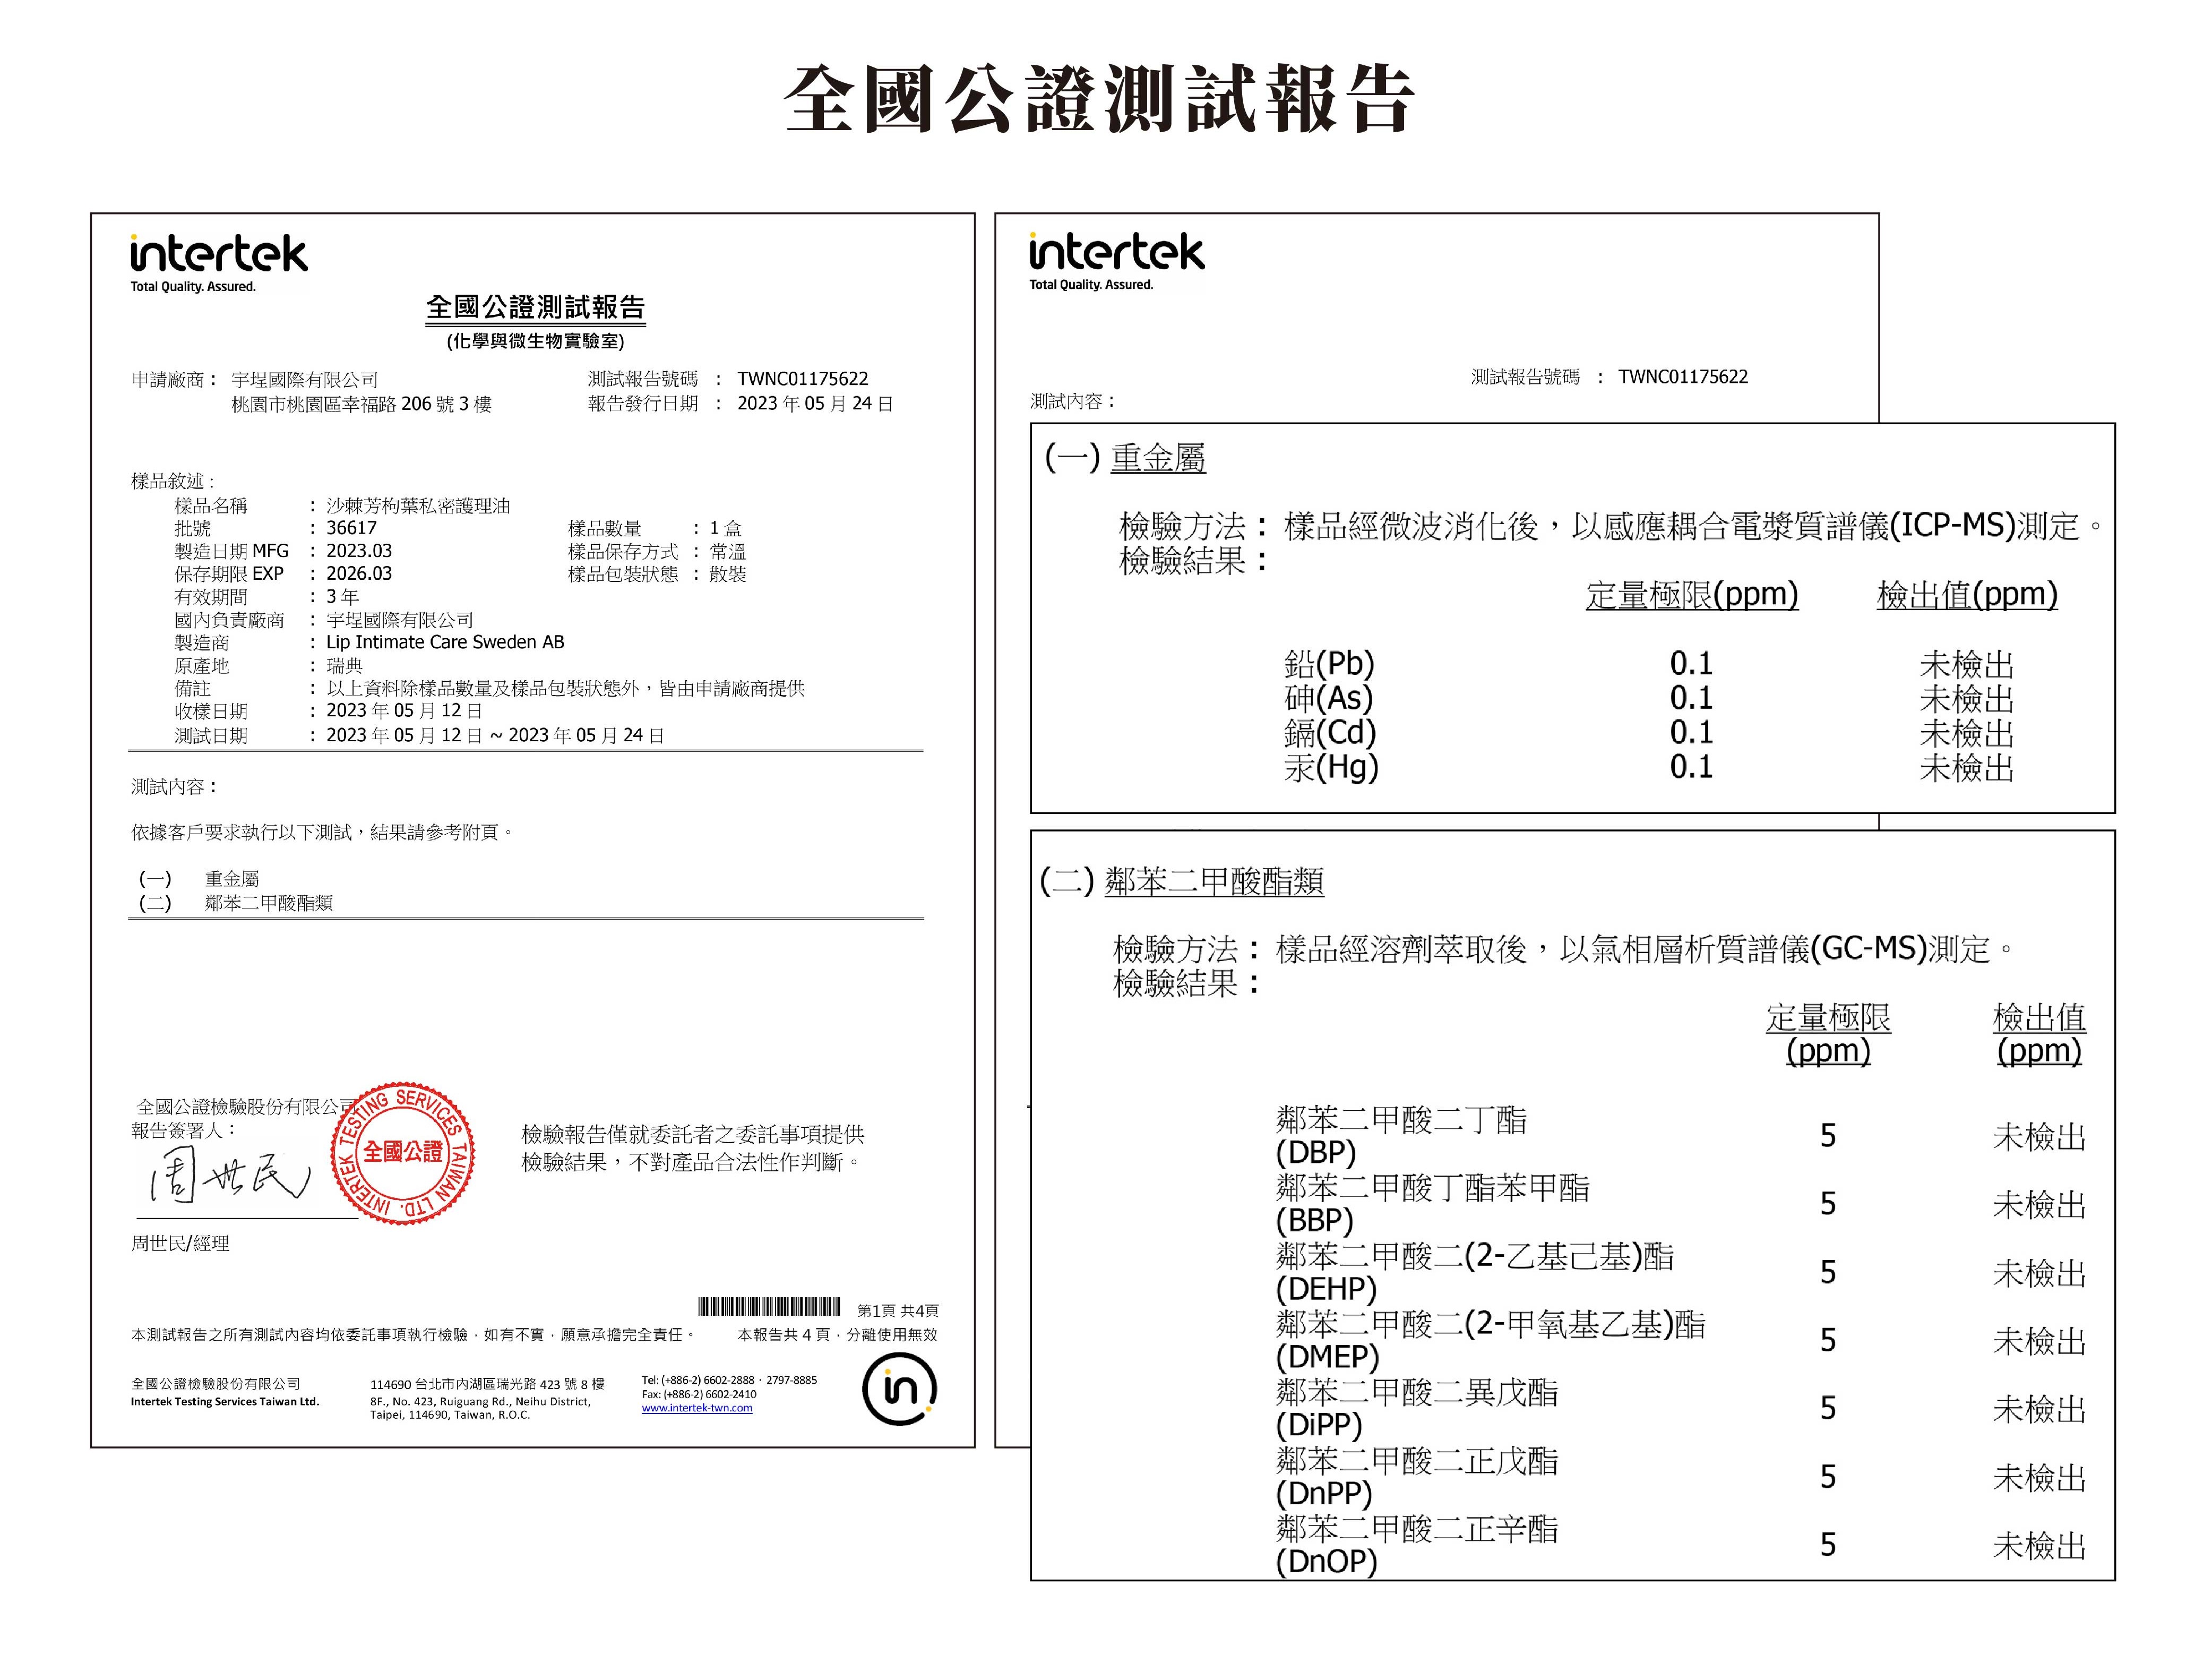Click the issue date 2023年05月24日
Viewport: 2212px width, 1671px height.
pyautogui.click(x=815, y=403)
